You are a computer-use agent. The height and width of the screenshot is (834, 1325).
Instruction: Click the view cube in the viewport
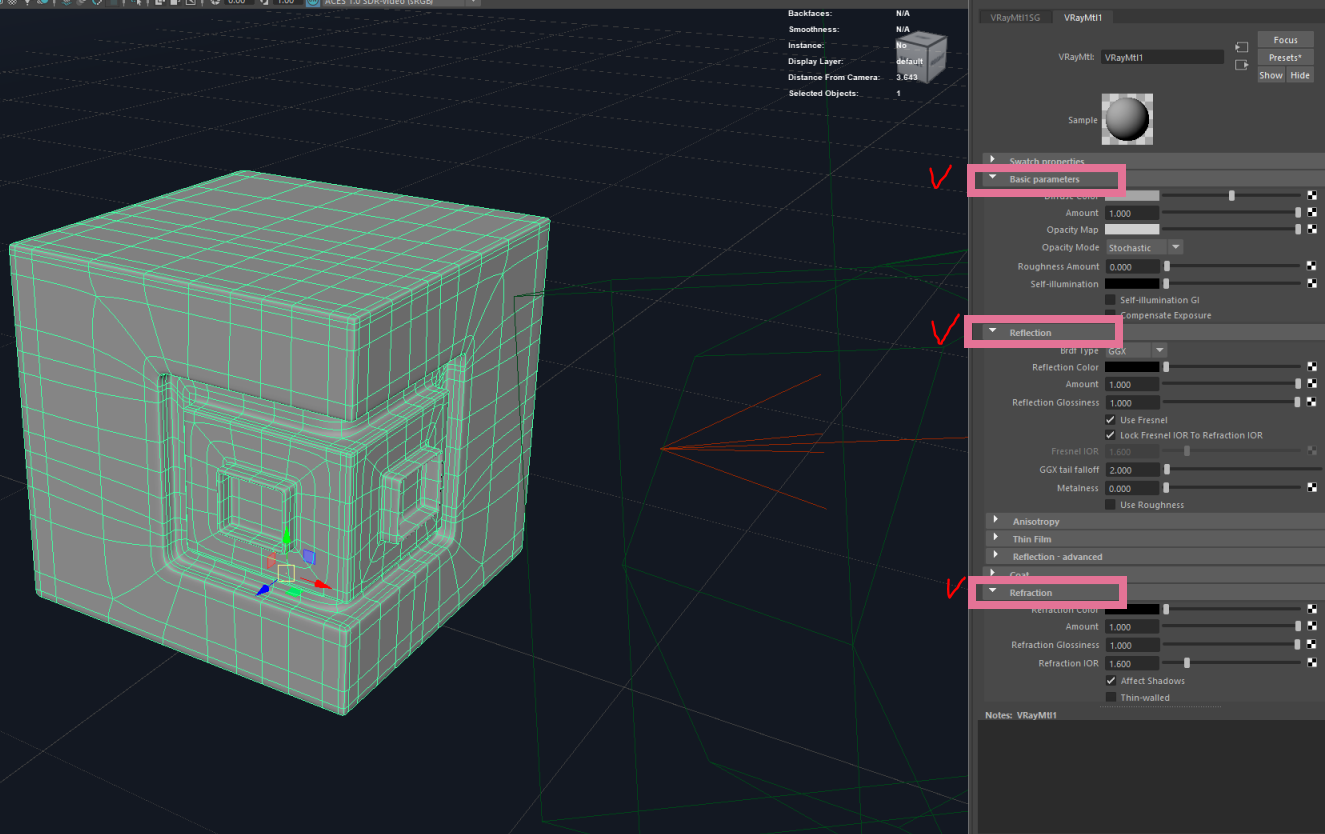tap(922, 55)
